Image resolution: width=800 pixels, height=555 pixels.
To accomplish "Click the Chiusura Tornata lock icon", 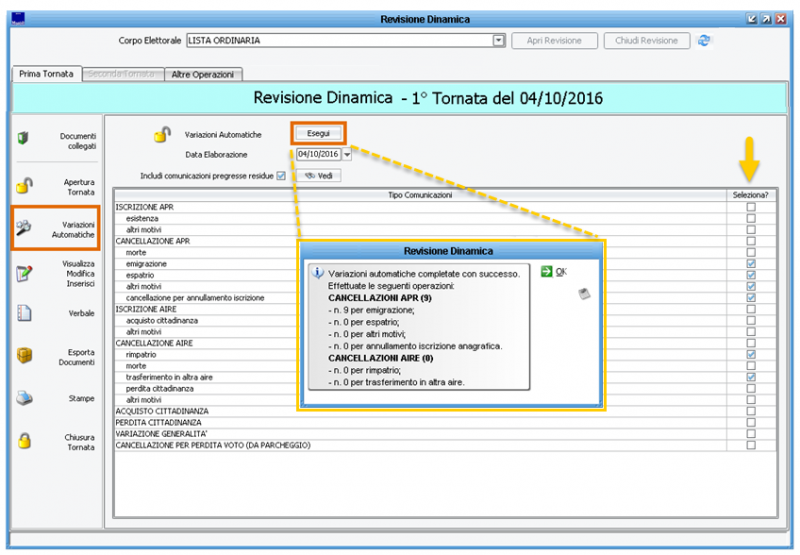I will click(25, 440).
